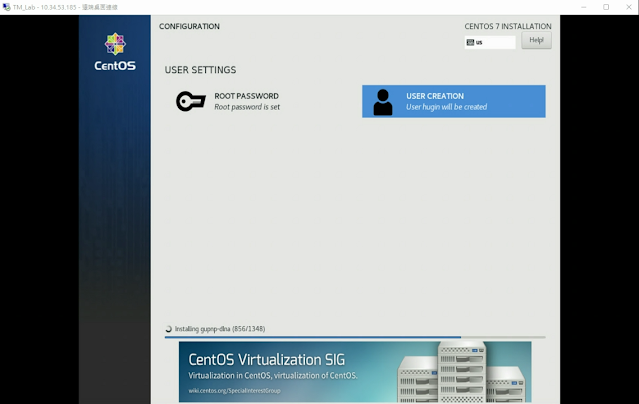This screenshot has height=404, width=639.
Task: Open USER CREATION settings
Action: [x=454, y=102]
